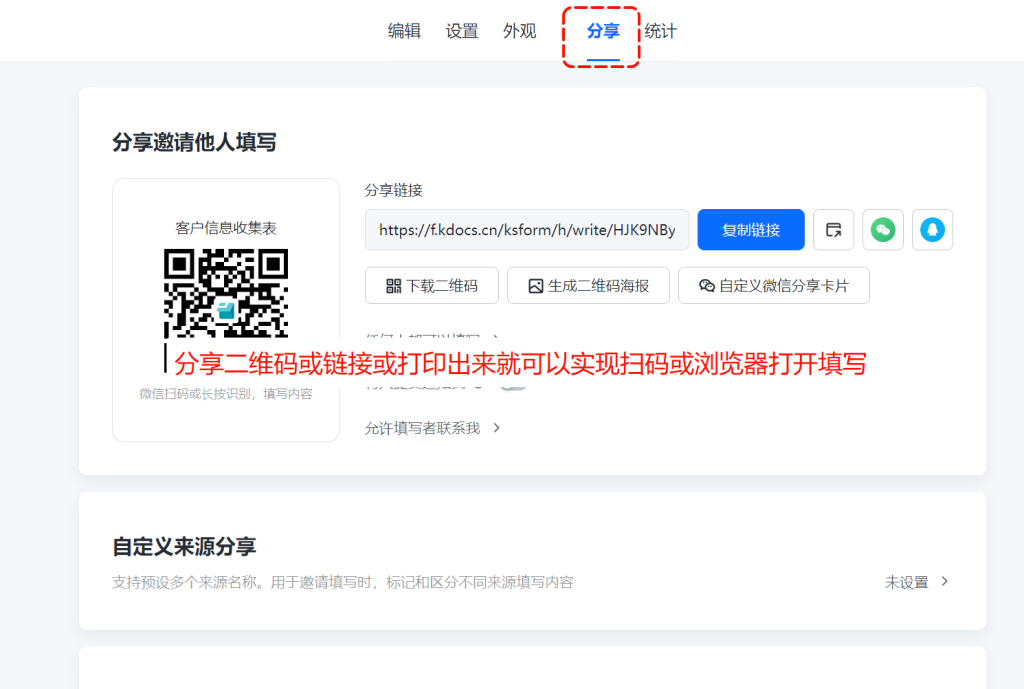
Task: Share via the green WeChat icon
Action: 883,230
